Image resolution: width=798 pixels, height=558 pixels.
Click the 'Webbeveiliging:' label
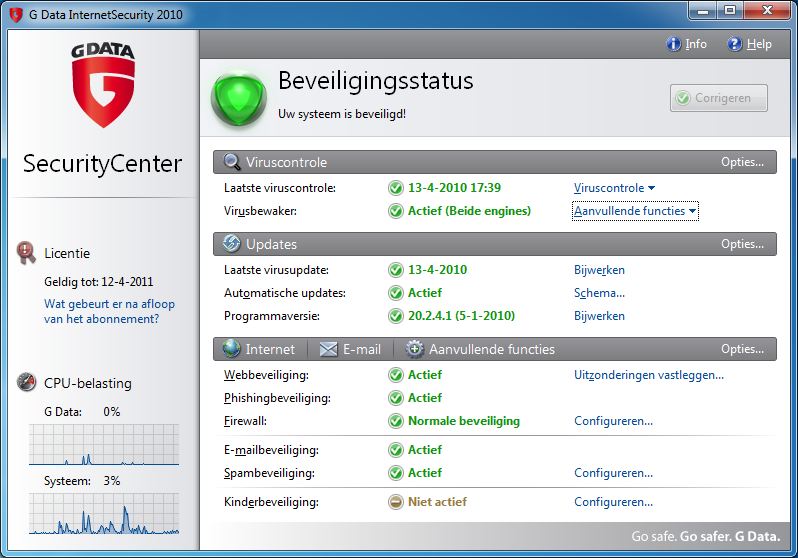point(266,375)
